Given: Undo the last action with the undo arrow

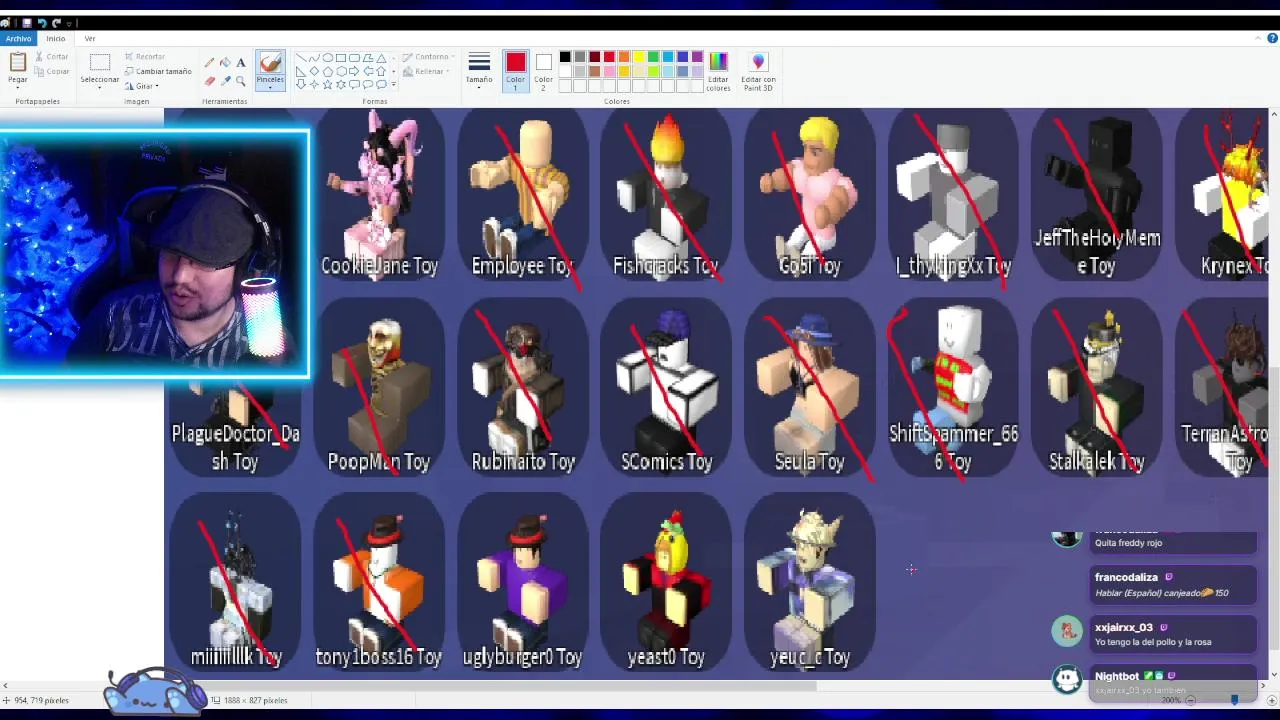Looking at the screenshot, I should (x=42, y=22).
